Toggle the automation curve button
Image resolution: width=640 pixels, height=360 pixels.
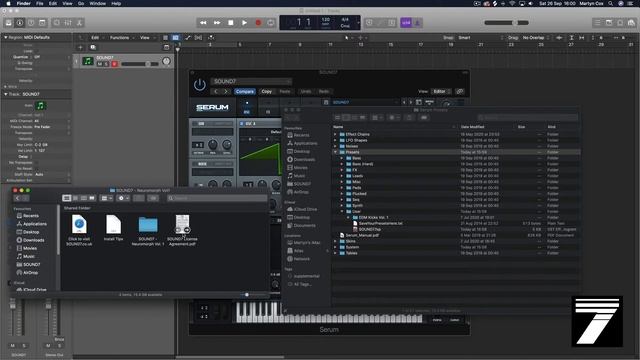coord(188,38)
